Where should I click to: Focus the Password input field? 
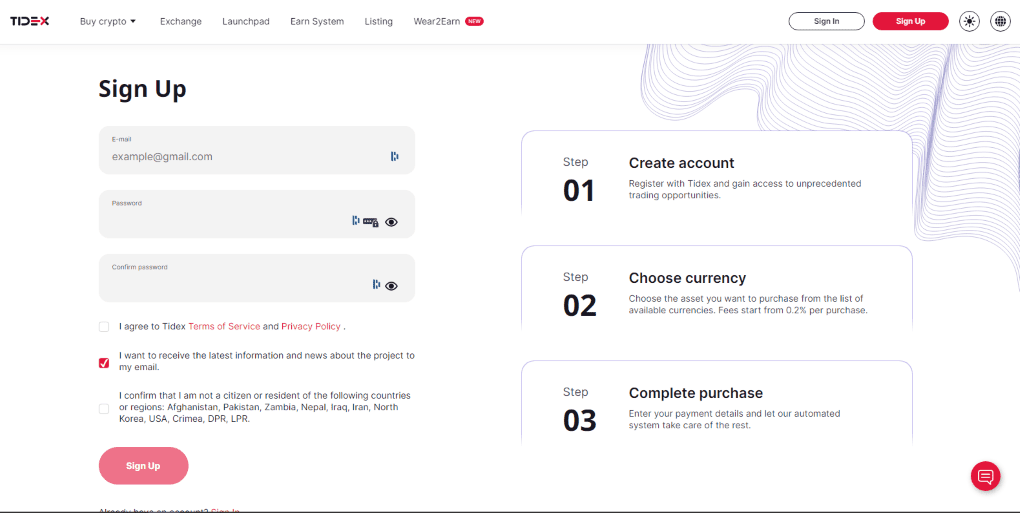coord(257,214)
